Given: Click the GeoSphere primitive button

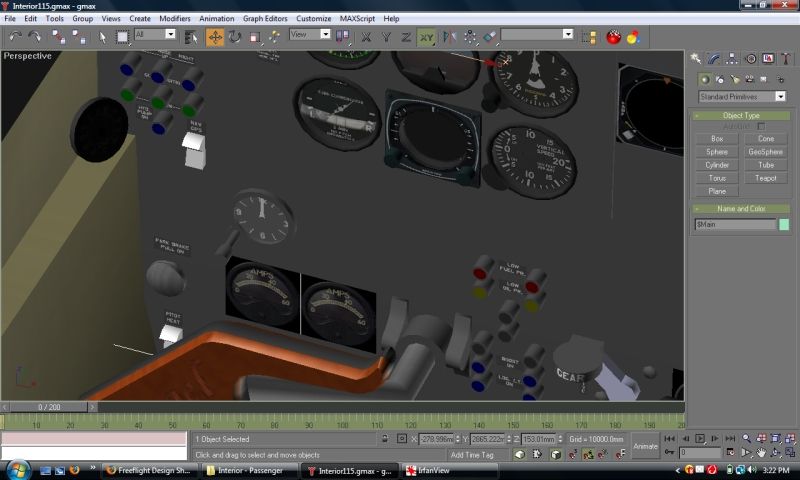Looking at the screenshot, I should [765, 152].
